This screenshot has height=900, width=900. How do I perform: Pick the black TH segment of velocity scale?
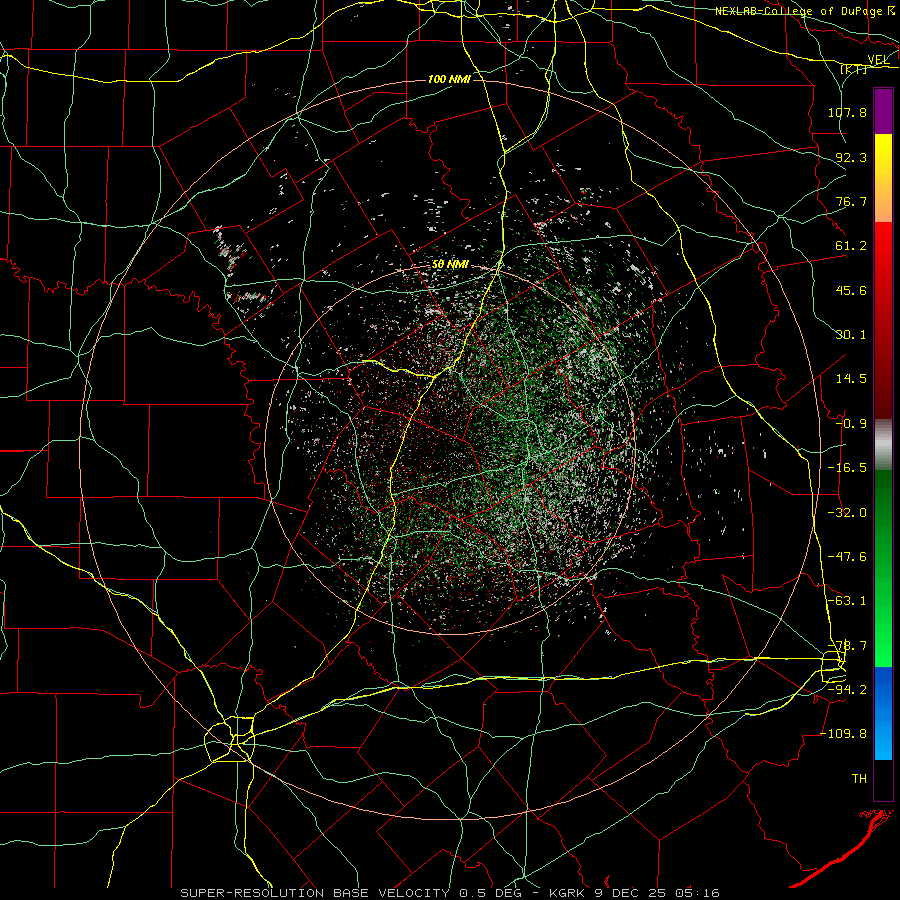pyautogui.click(x=883, y=780)
